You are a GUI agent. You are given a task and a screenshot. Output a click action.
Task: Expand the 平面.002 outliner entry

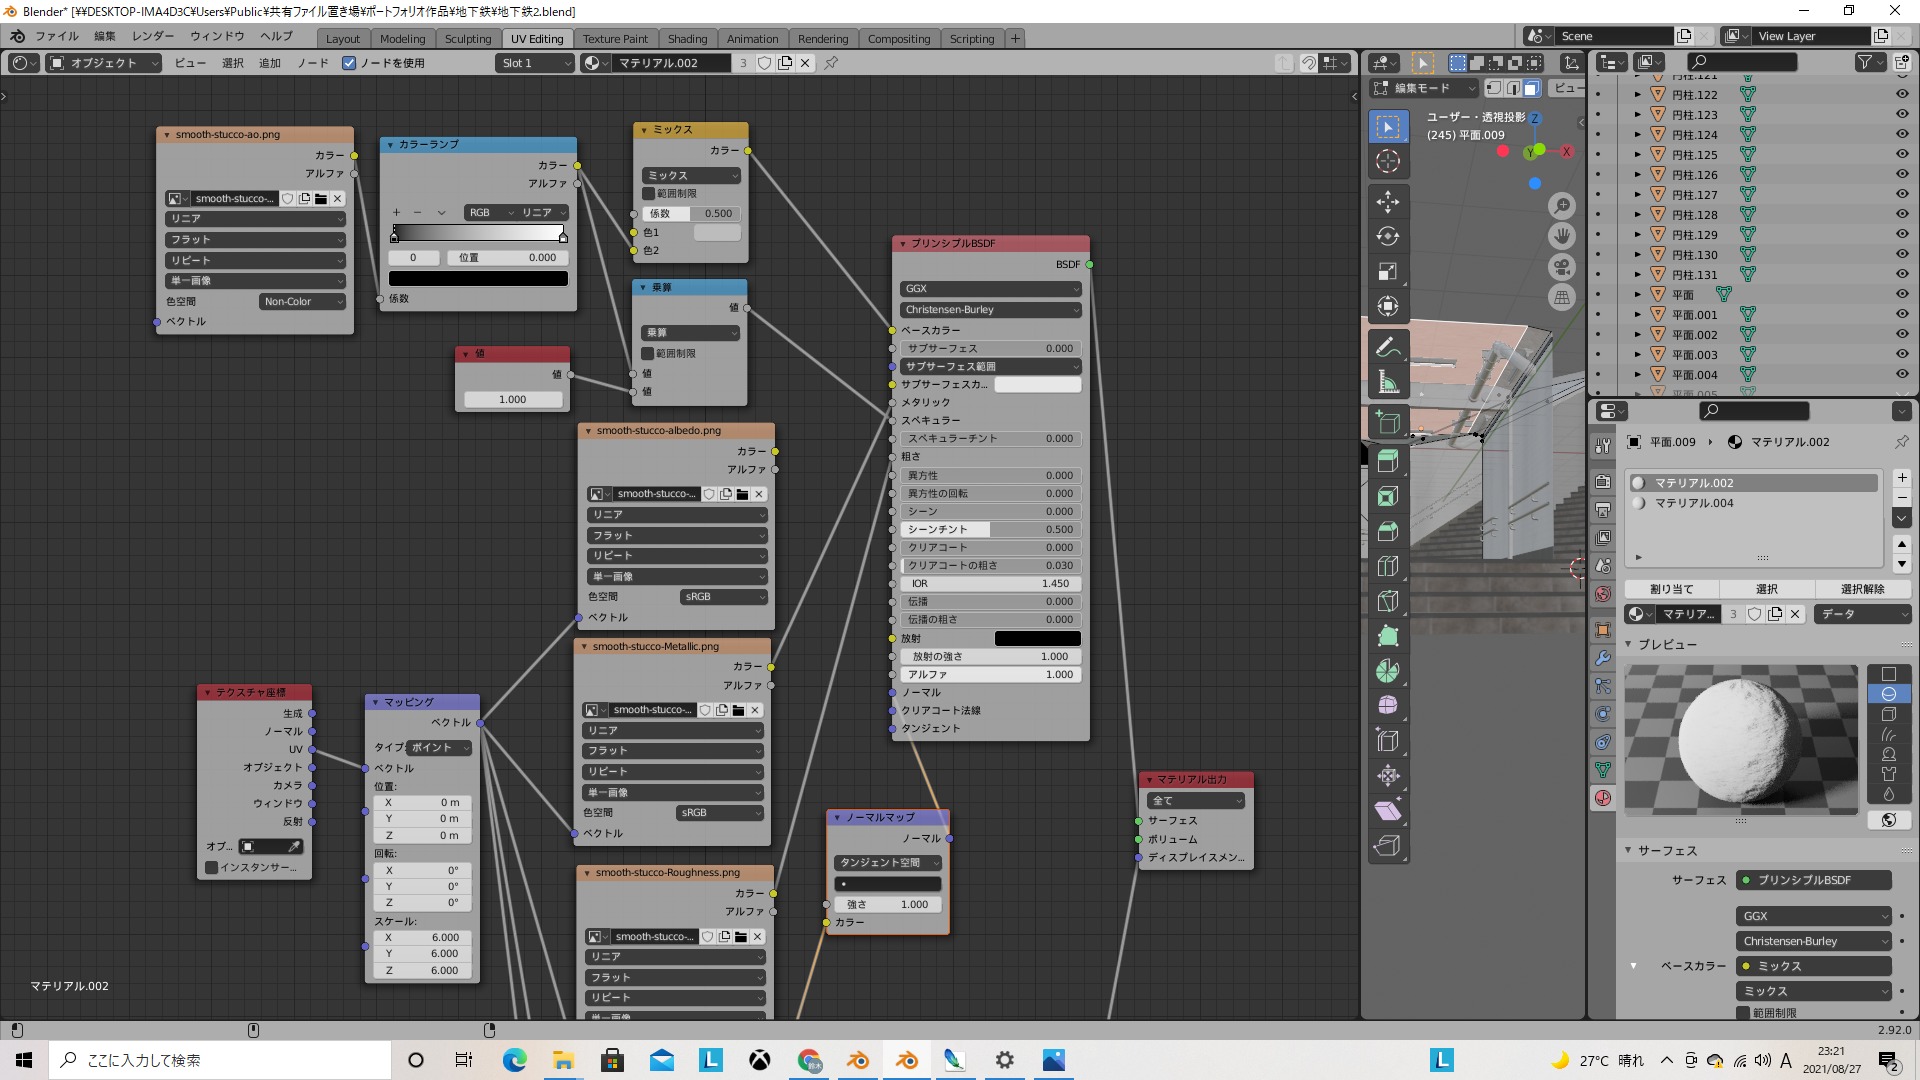click(1637, 335)
